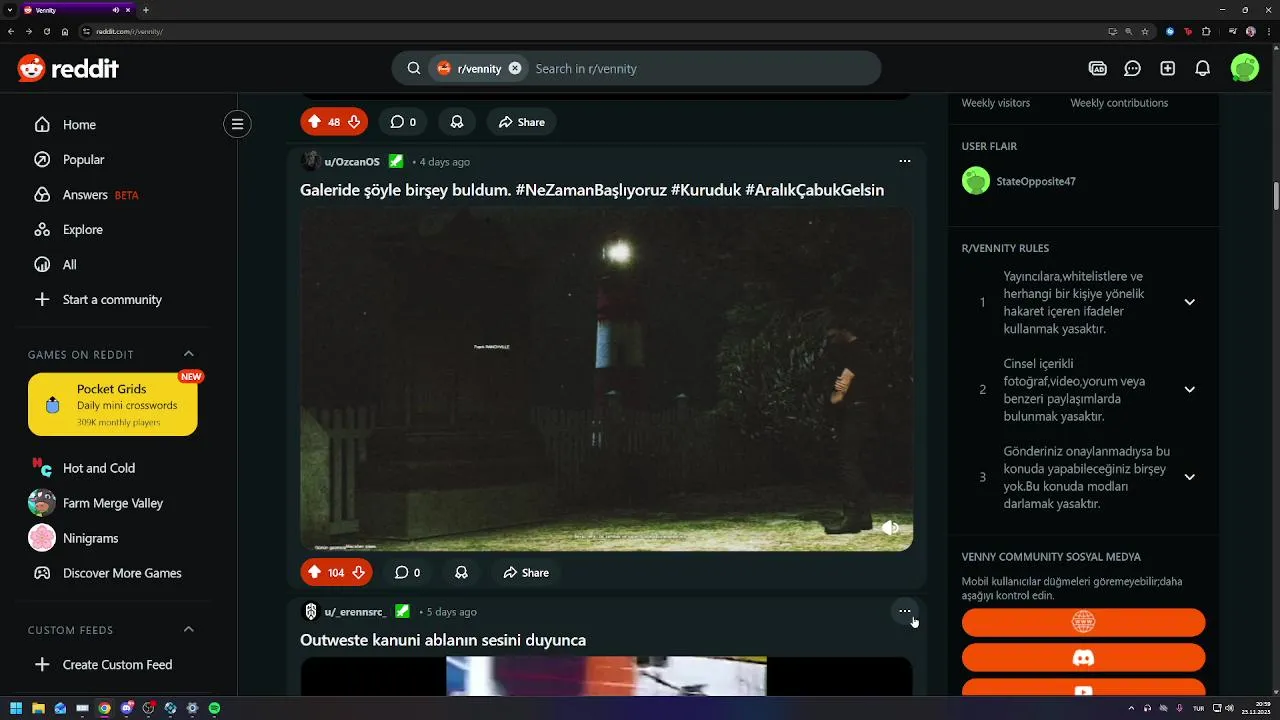Click the magnifier search icon
Viewport: 1280px width, 720px height.
coord(413,68)
